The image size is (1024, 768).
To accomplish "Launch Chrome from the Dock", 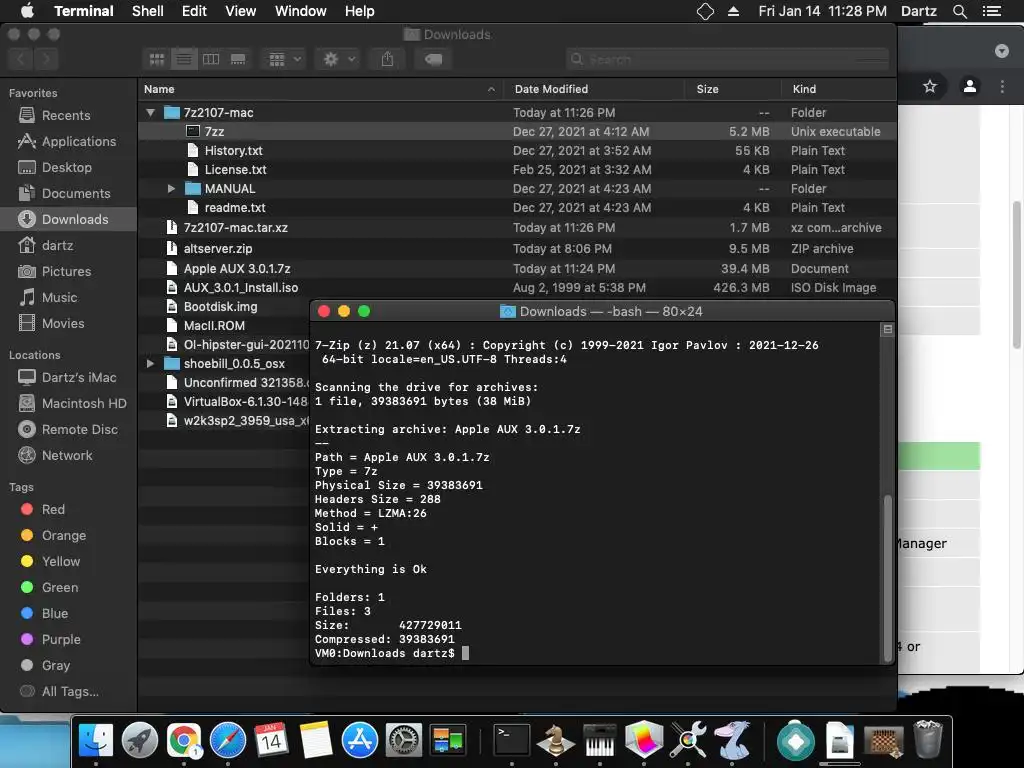I will (184, 741).
